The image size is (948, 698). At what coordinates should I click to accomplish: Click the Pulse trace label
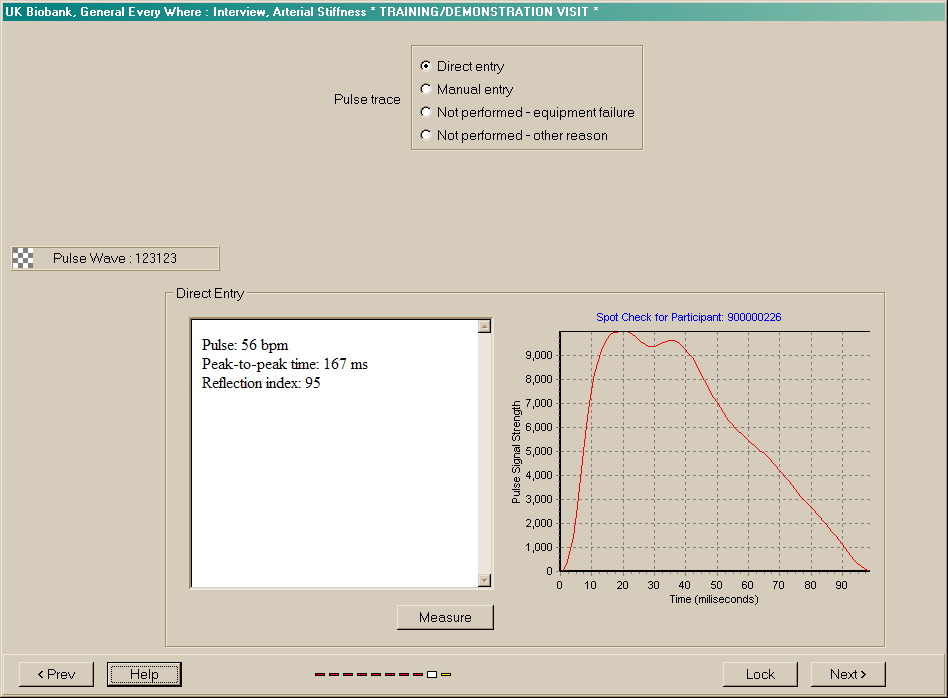tap(367, 100)
